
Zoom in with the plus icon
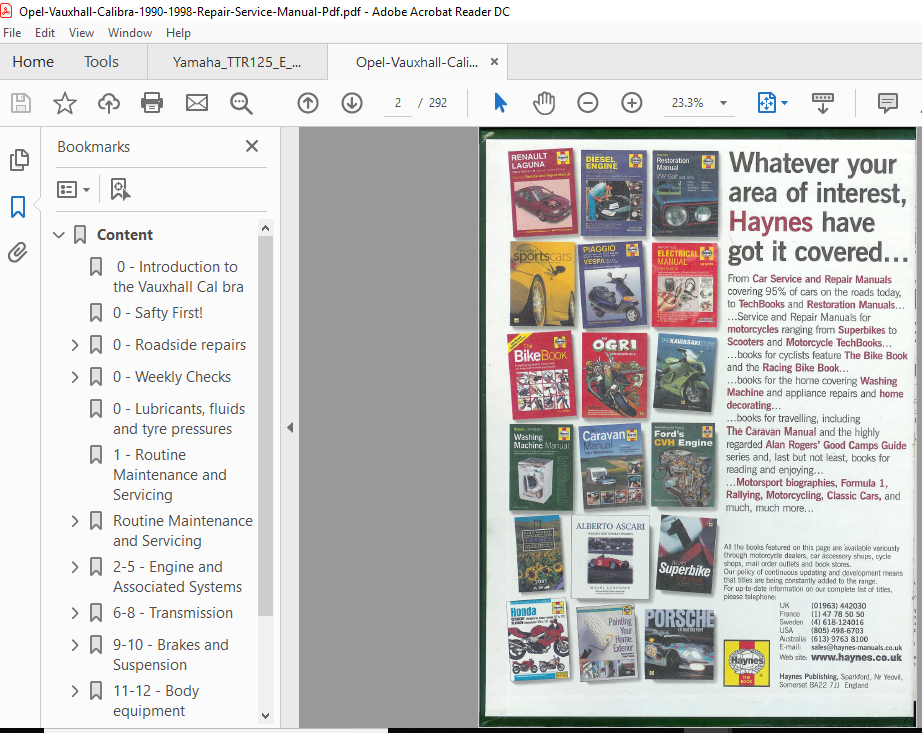pyautogui.click(x=632, y=103)
